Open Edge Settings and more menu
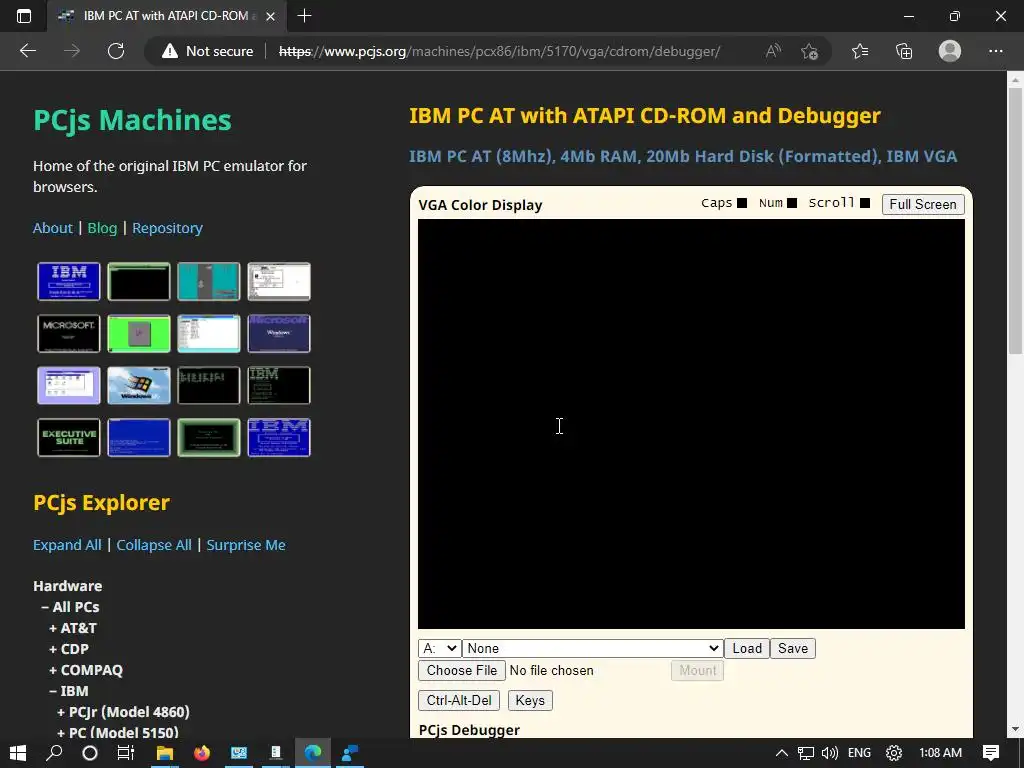This screenshot has width=1024, height=768. [995, 51]
